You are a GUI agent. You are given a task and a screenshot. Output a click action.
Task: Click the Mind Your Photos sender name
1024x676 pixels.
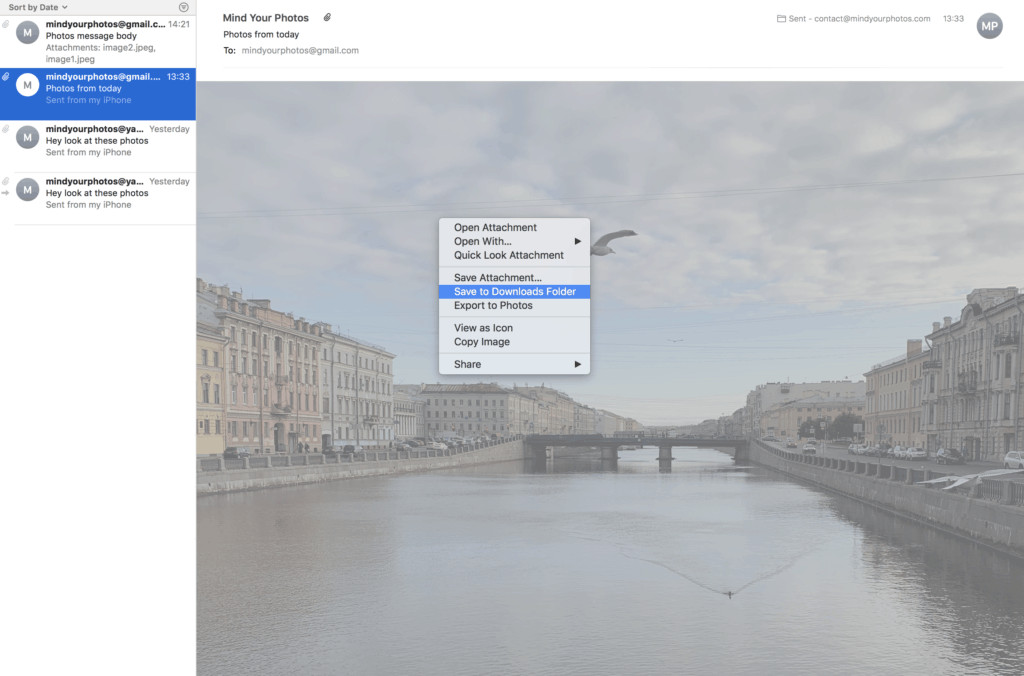[266, 18]
